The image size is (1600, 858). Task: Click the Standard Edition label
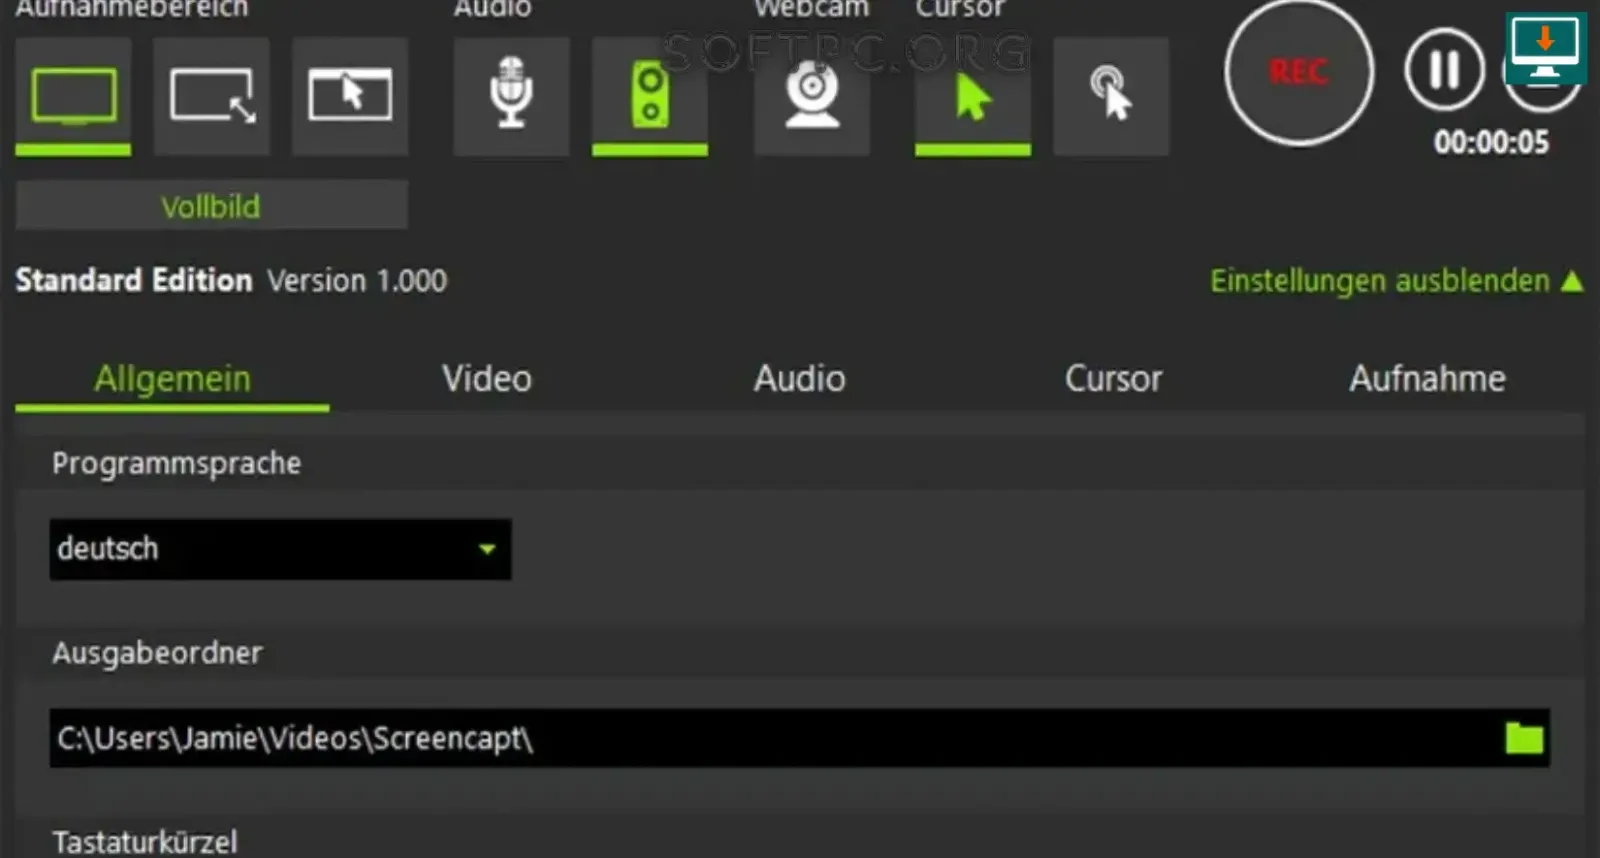pyautogui.click(x=134, y=280)
